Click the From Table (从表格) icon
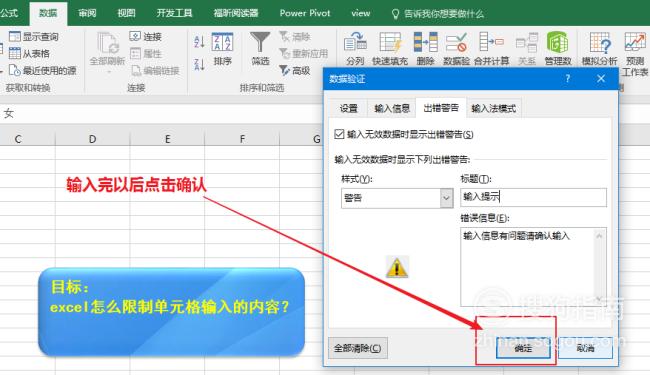650x375 pixels. pyautogui.click(x=15, y=53)
